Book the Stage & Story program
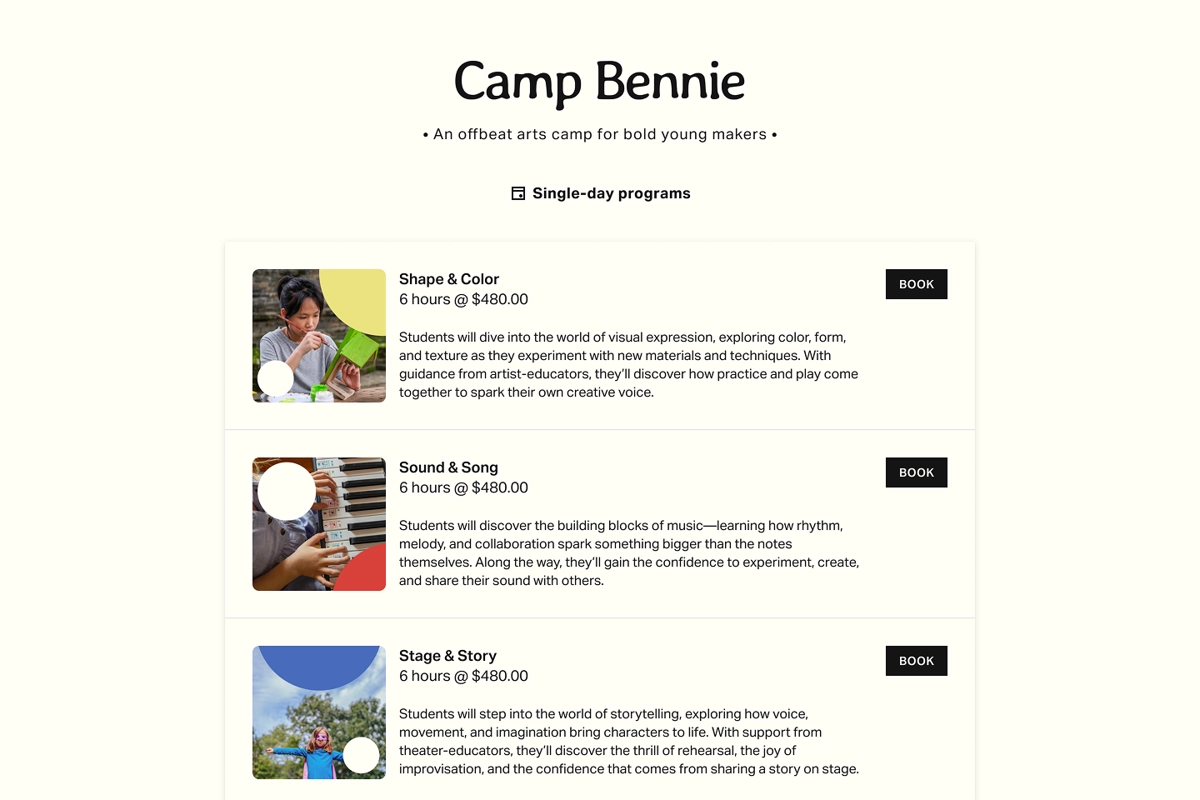Image resolution: width=1200 pixels, height=800 pixels. pos(916,661)
